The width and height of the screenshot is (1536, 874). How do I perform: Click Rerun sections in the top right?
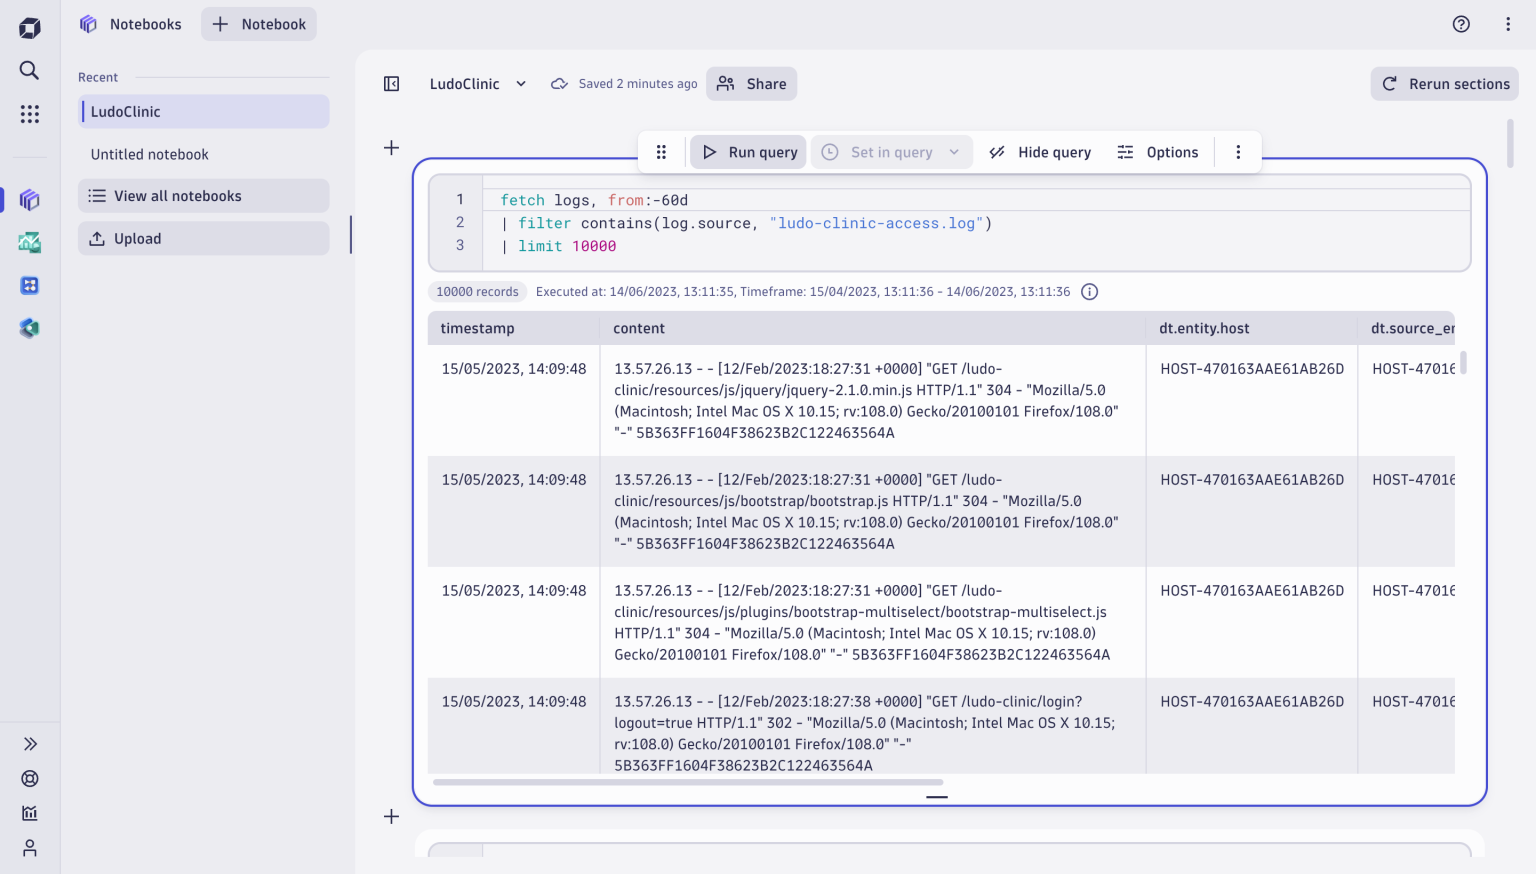tap(1444, 84)
